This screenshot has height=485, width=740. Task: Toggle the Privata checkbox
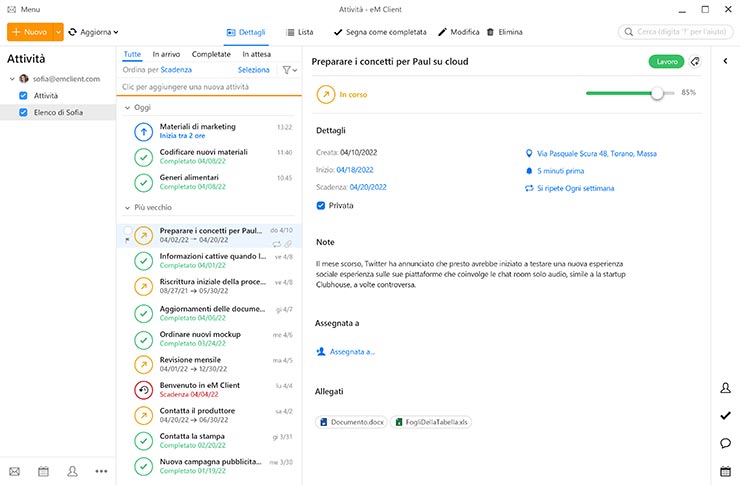tap(321, 205)
